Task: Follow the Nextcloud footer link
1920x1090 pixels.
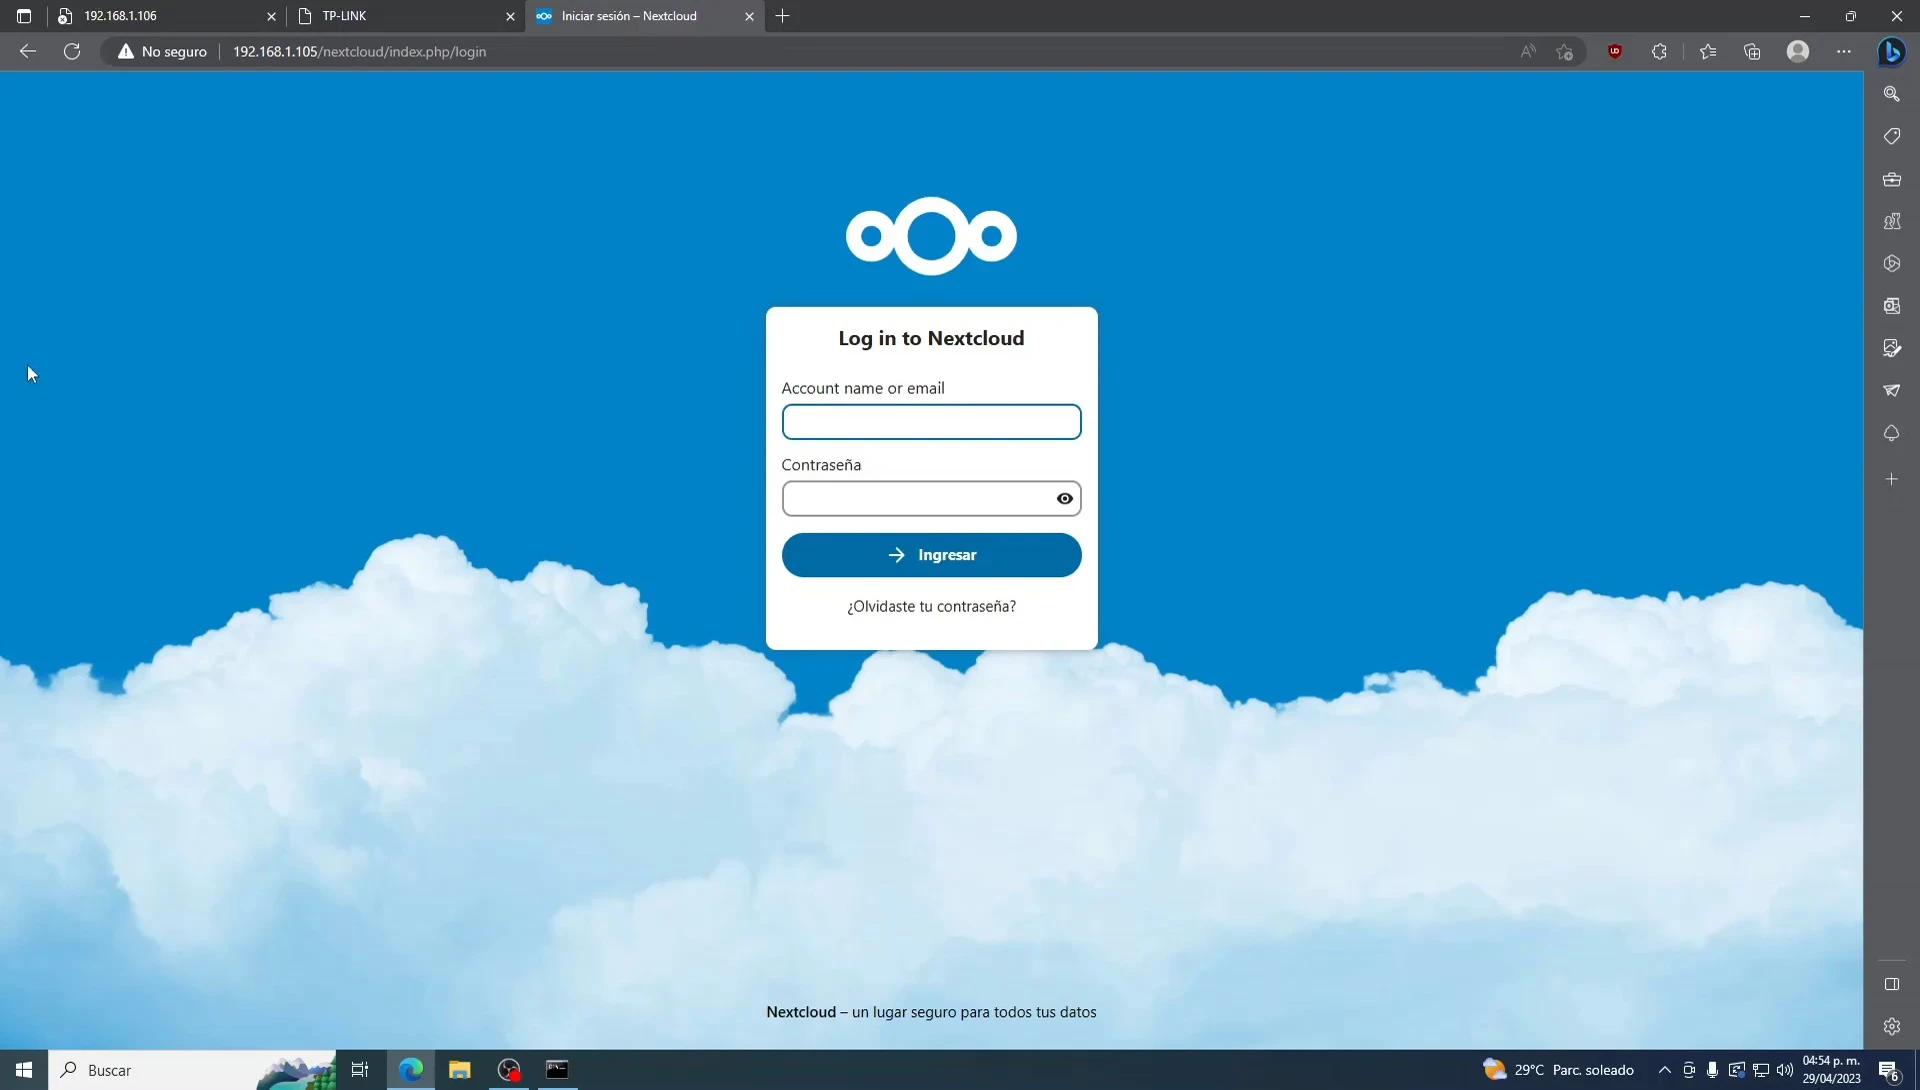Action: [x=801, y=1012]
